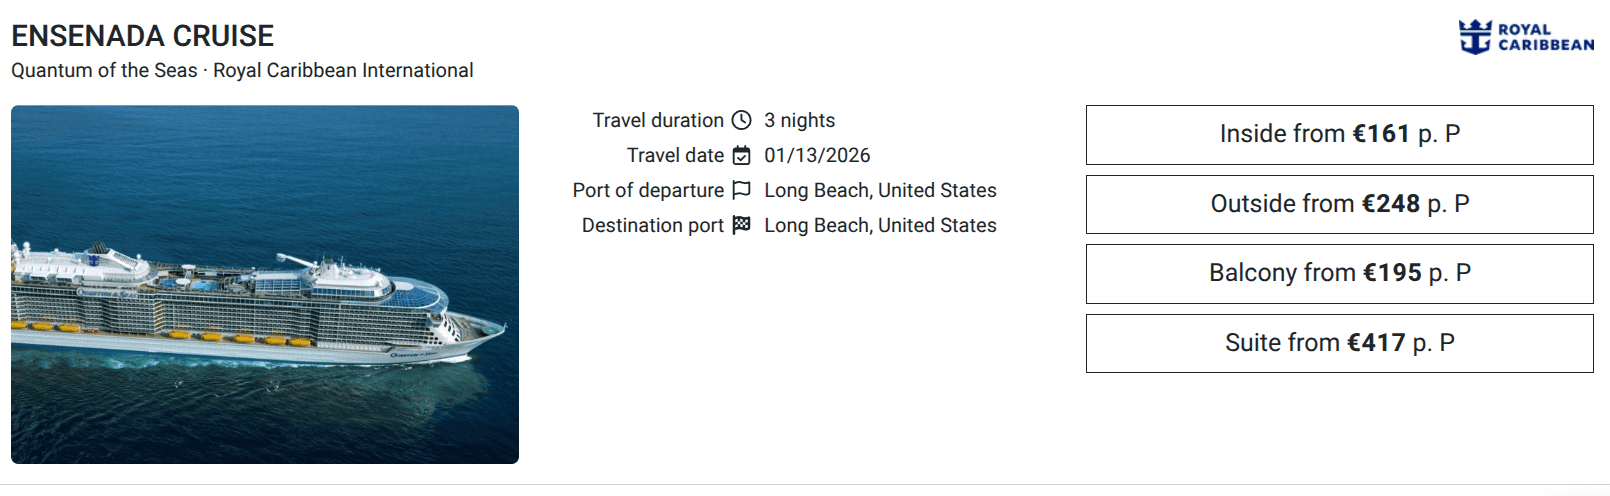Click the 3 nights duration value
The image size is (1610, 496).
799,120
